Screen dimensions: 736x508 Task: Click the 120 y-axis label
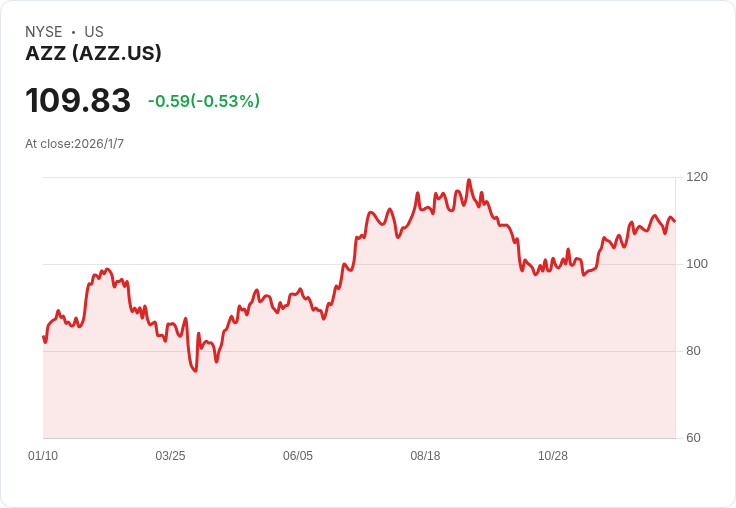click(697, 177)
